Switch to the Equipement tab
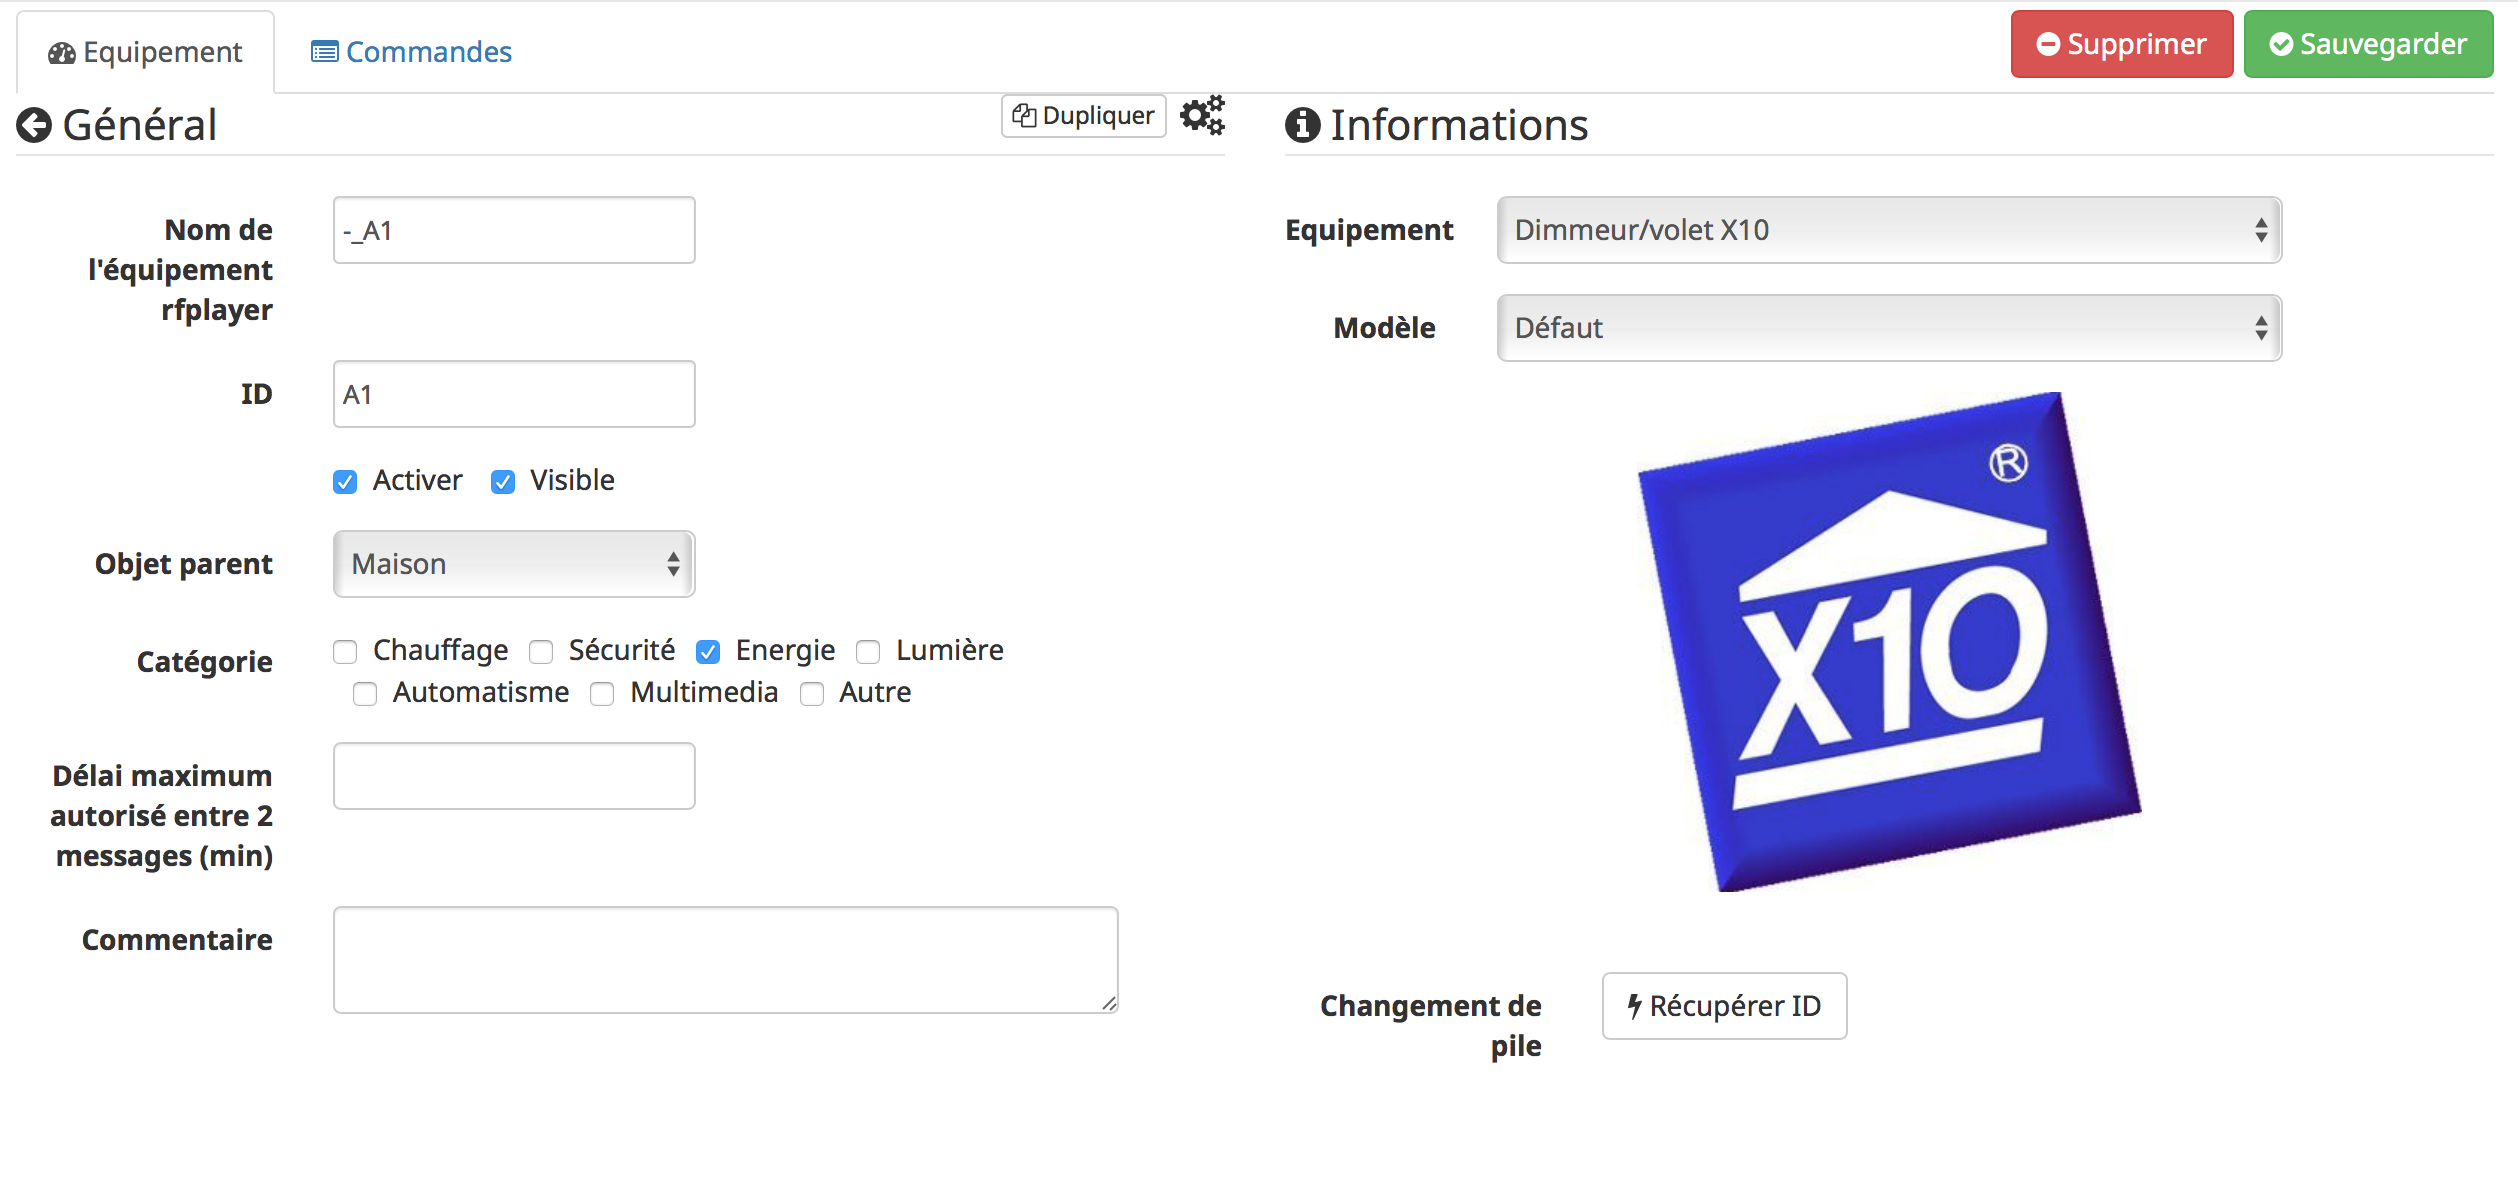This screenshot has height=1190, width=2518. point(145,52)
